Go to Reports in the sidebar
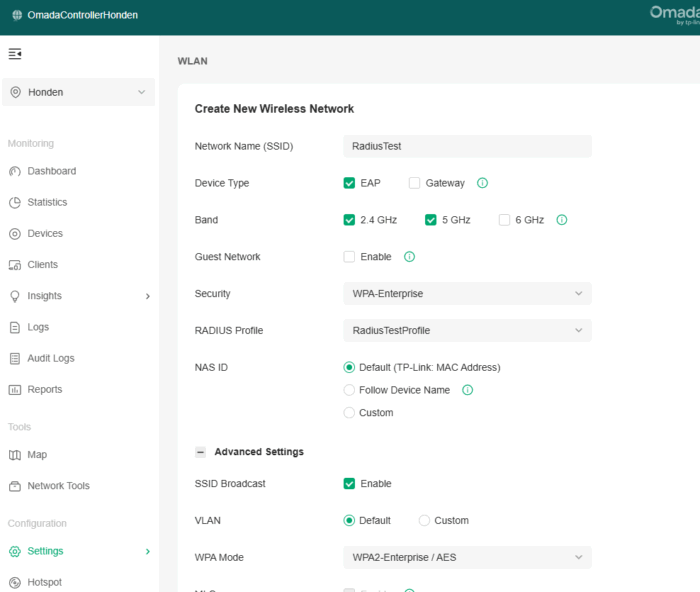The width and height of the screenshot is (700, 592). (44, 390)
